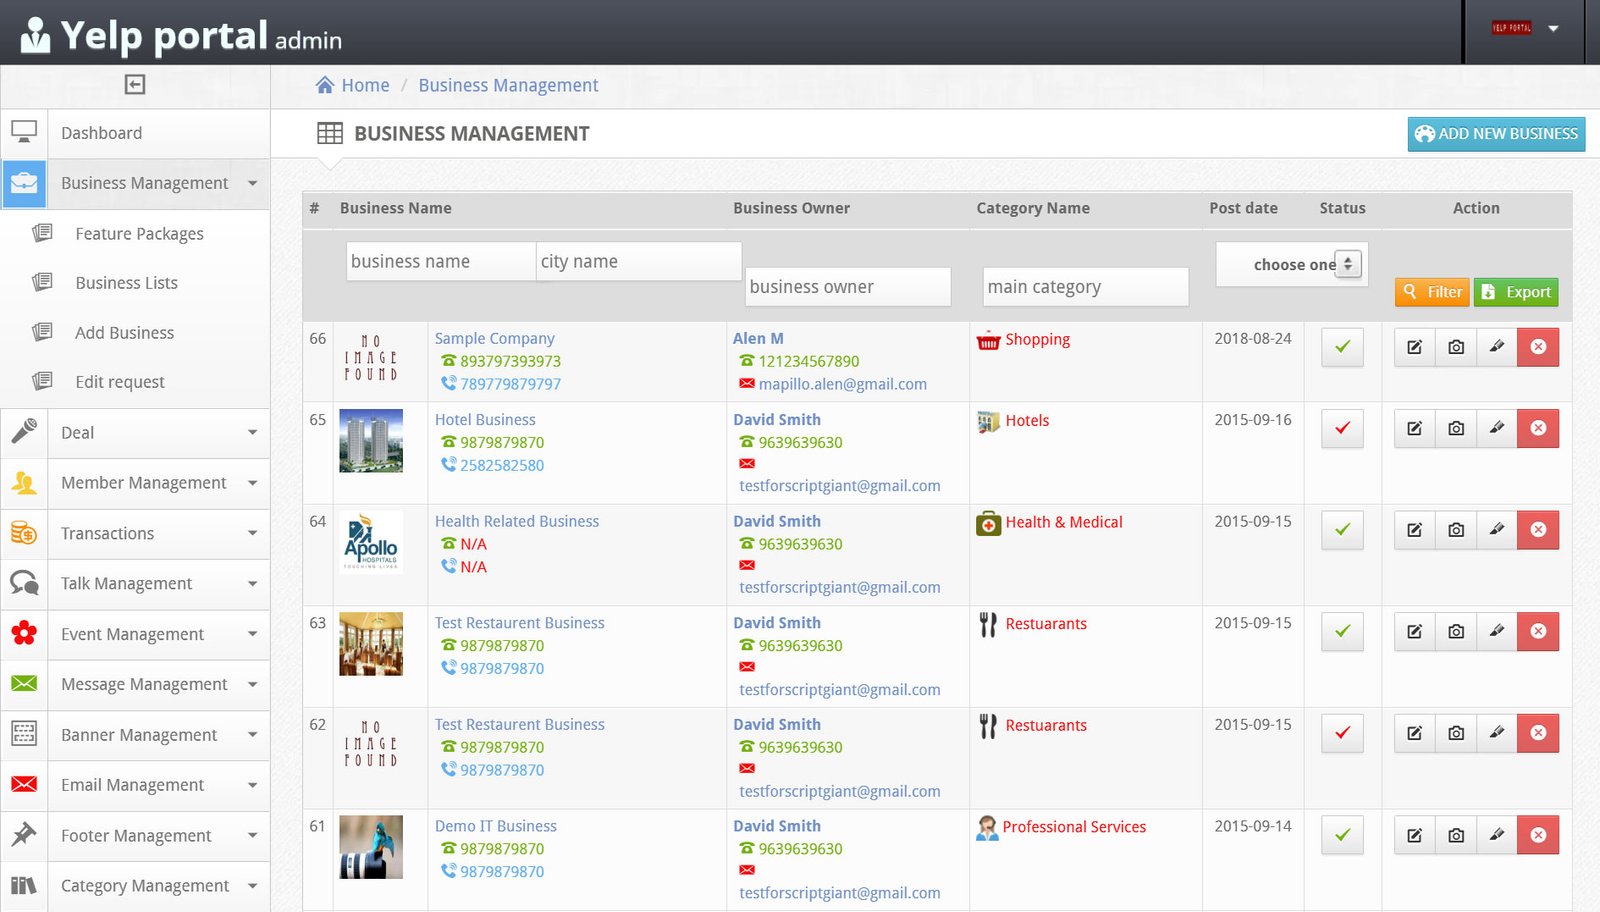Viewport: 1600px width, 912px height.
Task: Click the main category filter field
Action: (1086, 286)
